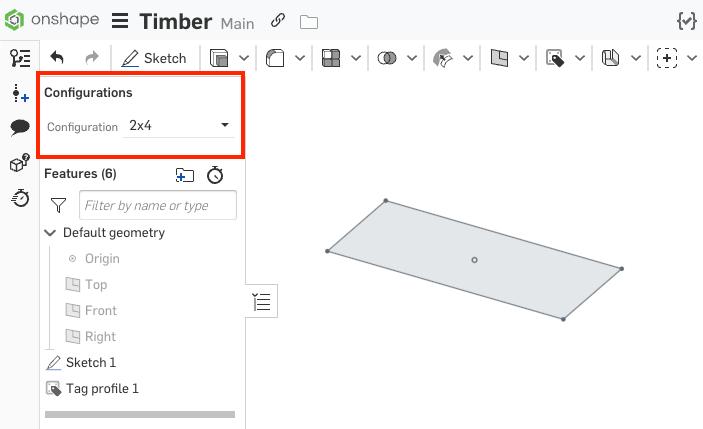703x429 pixels.
Task: Click the Sketch button
Action: coord(154,58)
